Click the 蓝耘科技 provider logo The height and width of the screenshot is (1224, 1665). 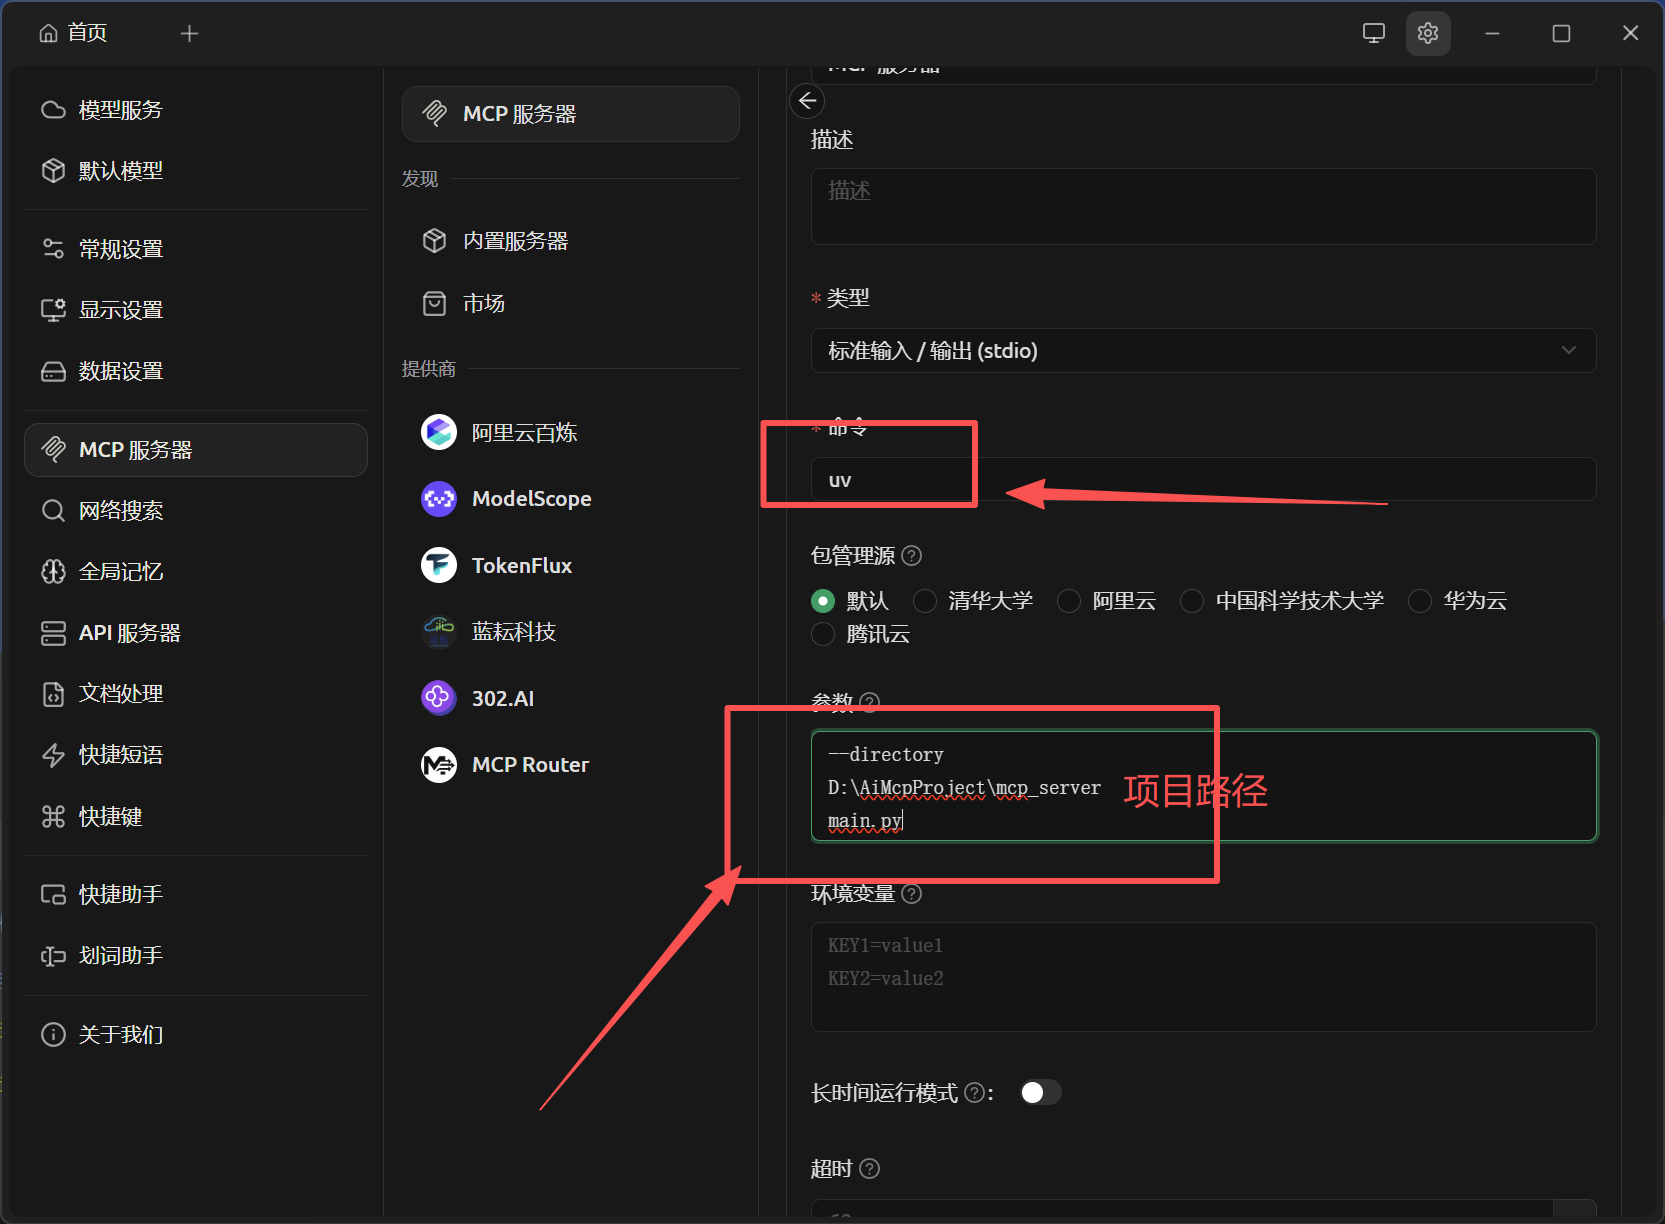click(x=439, y=631)
